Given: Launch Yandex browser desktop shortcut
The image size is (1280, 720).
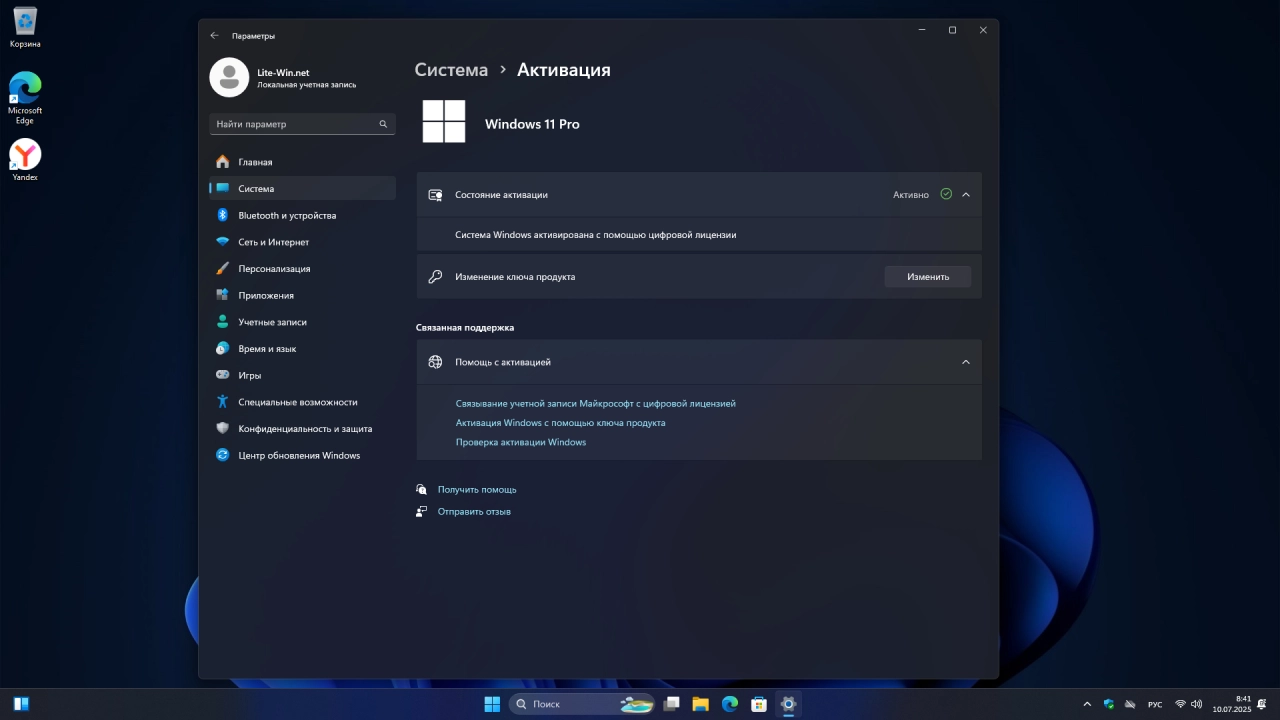Looking at the screenshot, I should click(25, 159).
